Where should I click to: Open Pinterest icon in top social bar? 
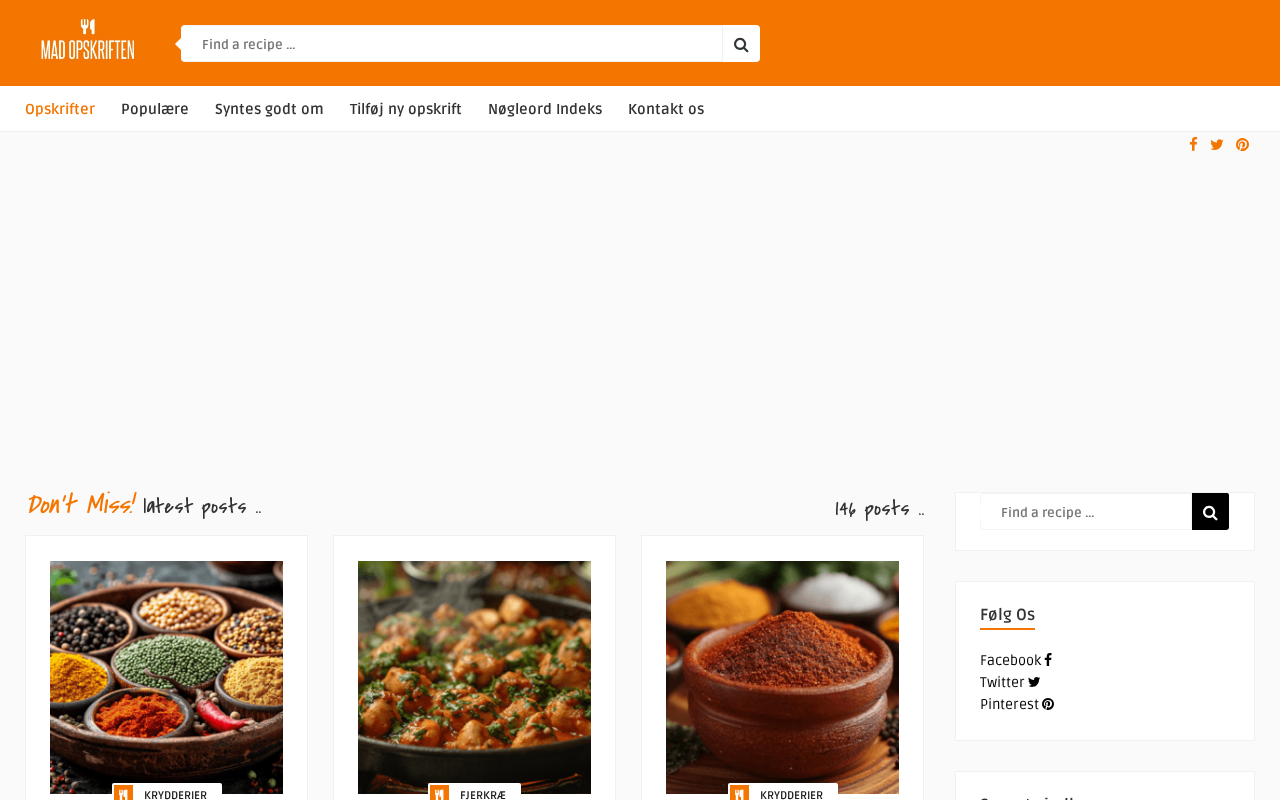click(x=1242, y=145)
